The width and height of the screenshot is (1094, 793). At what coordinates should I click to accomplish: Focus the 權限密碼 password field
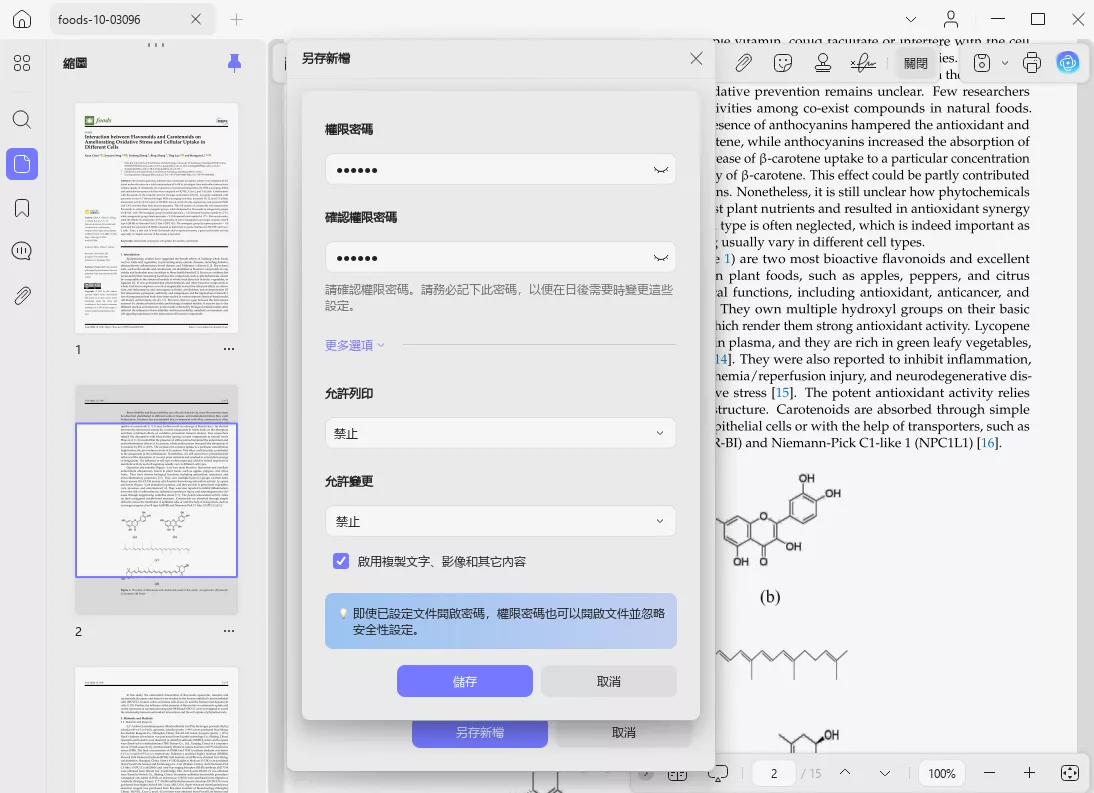[500, 169]
